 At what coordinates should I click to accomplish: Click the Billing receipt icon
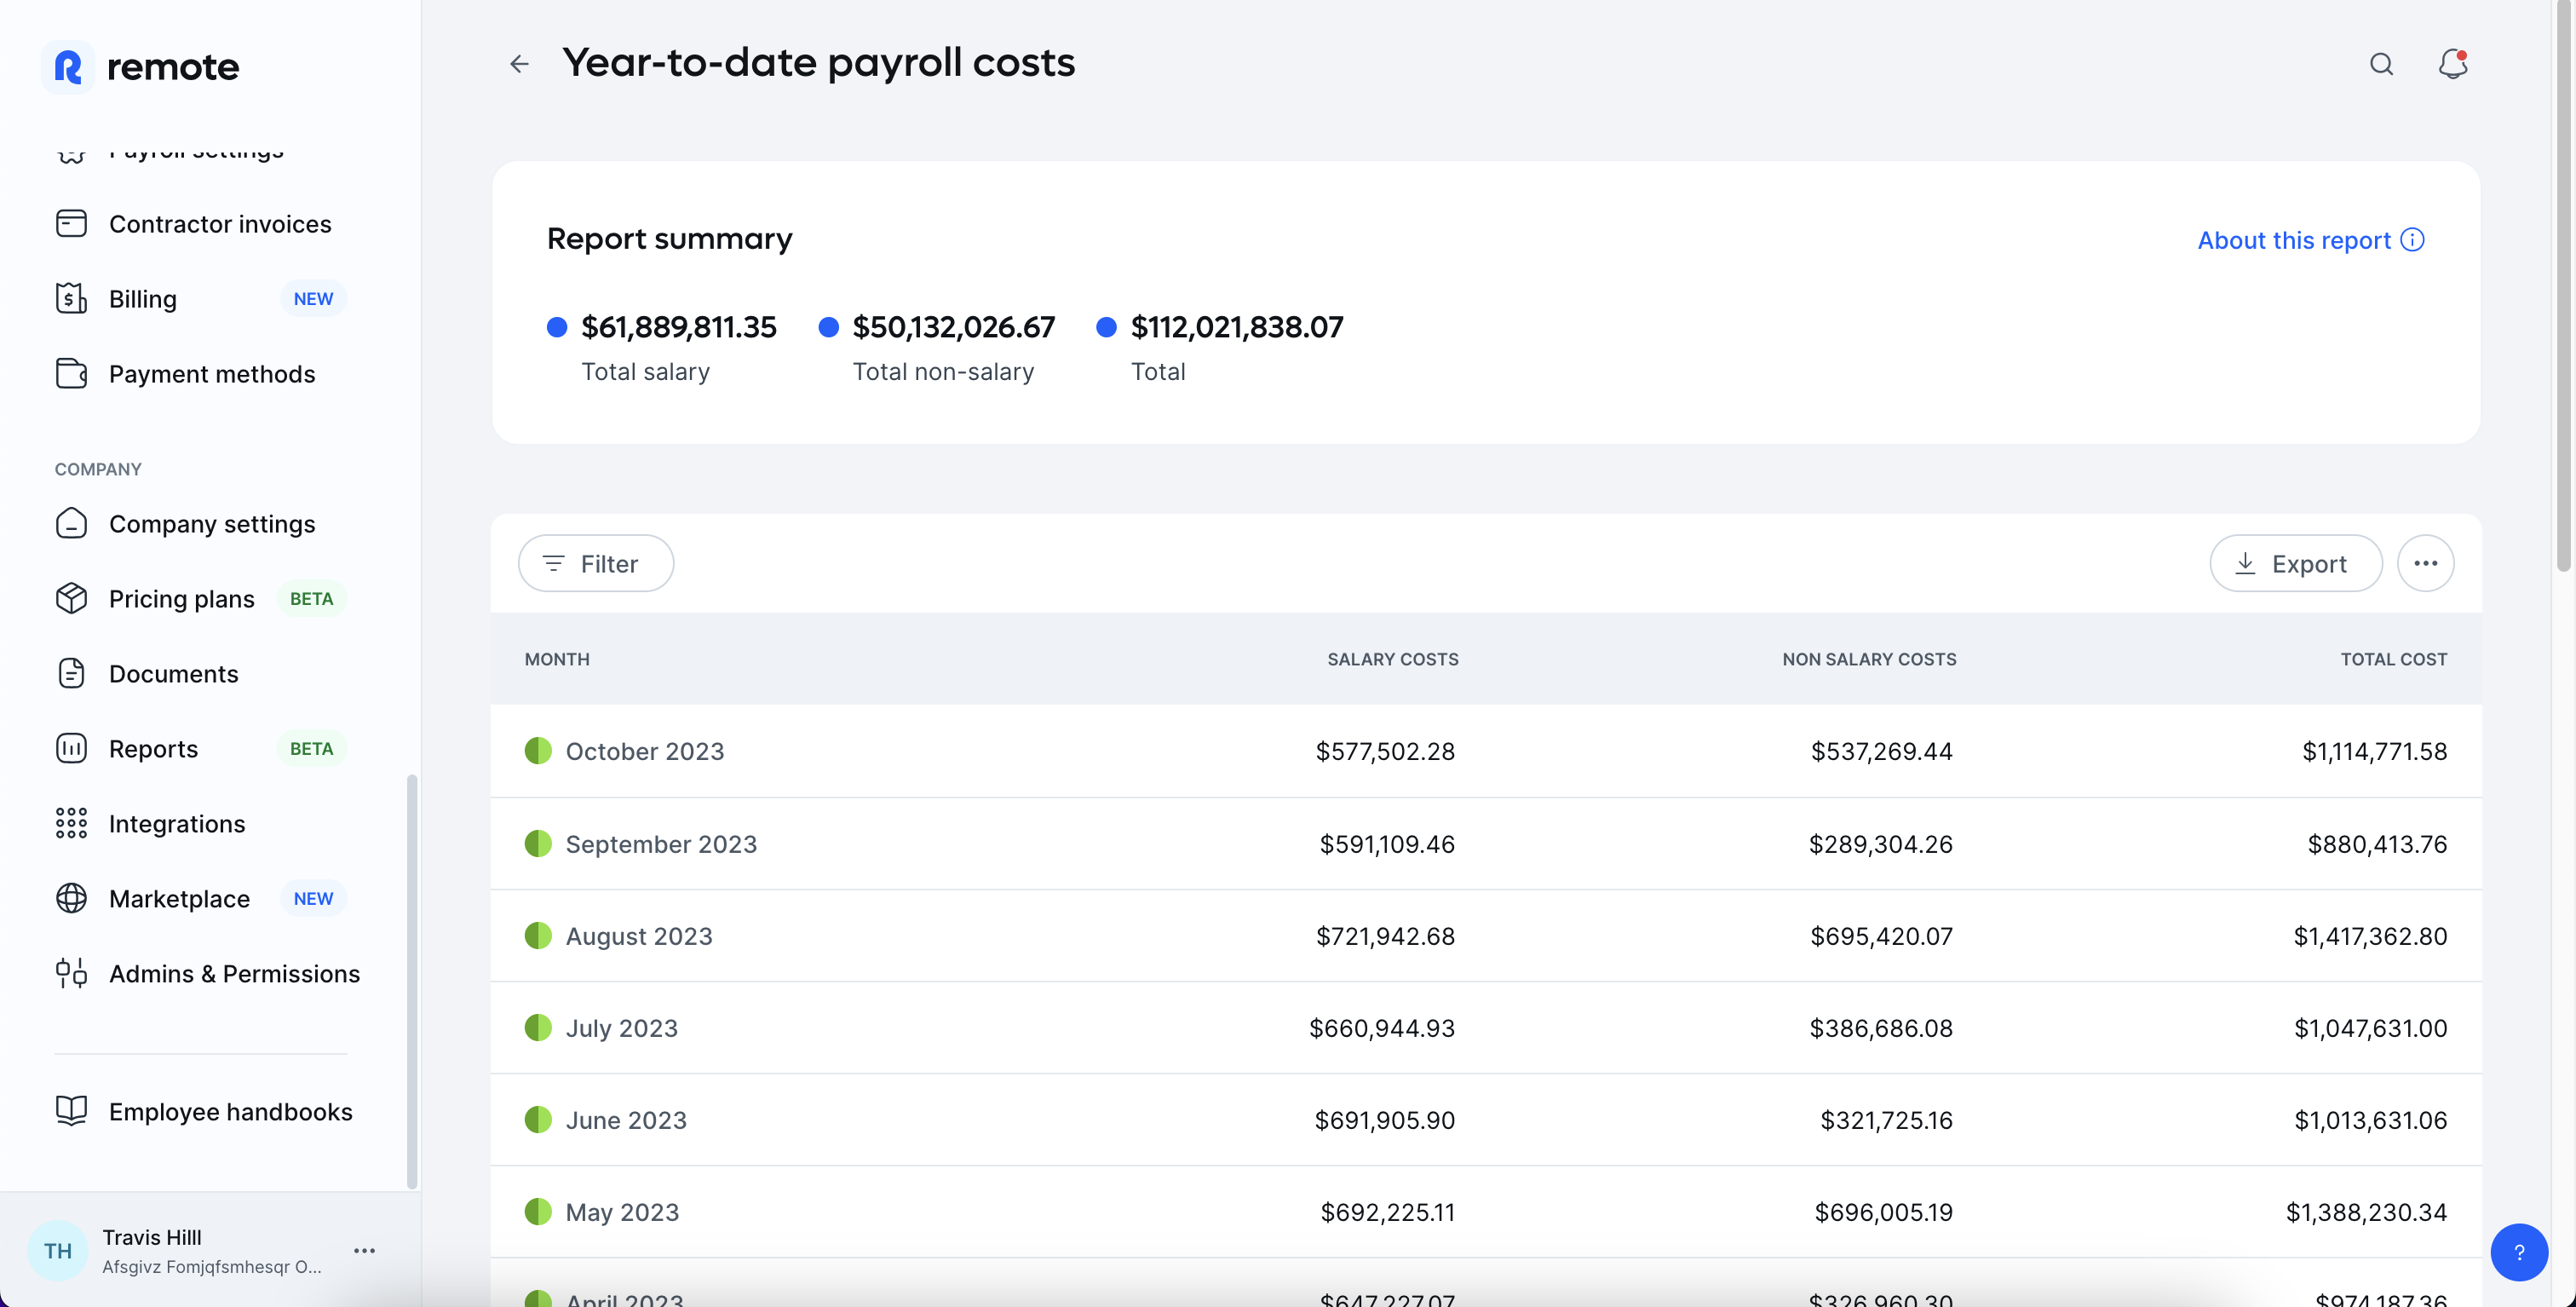[x=71, y=298]
